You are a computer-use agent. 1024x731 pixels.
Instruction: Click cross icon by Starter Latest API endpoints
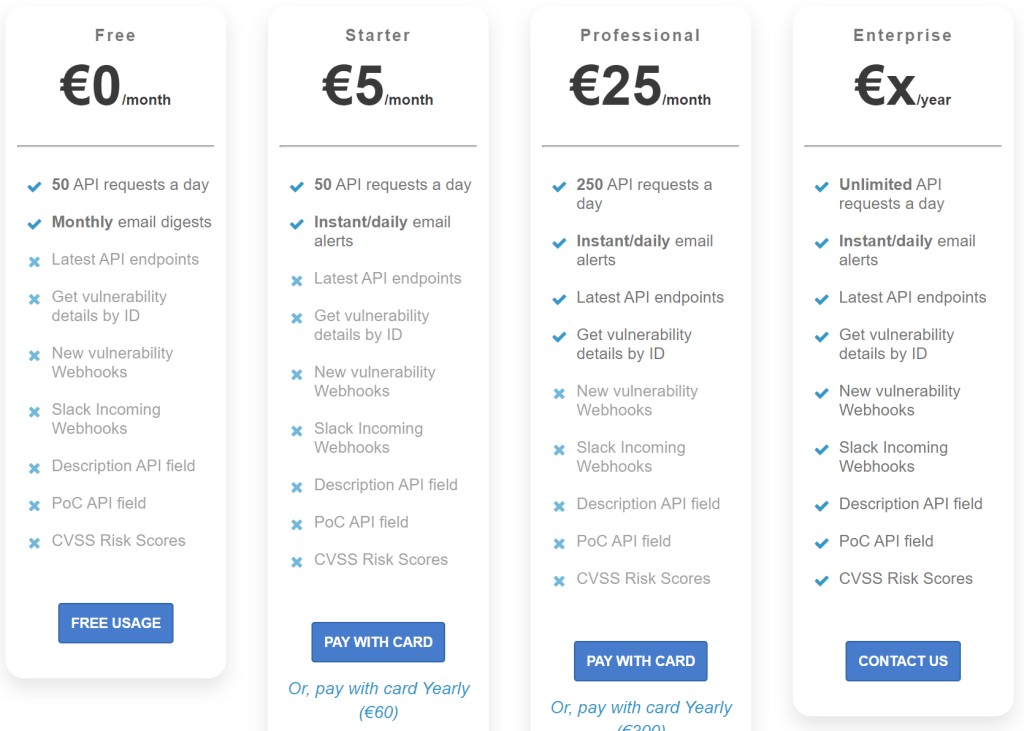click(x=297, y=281)
